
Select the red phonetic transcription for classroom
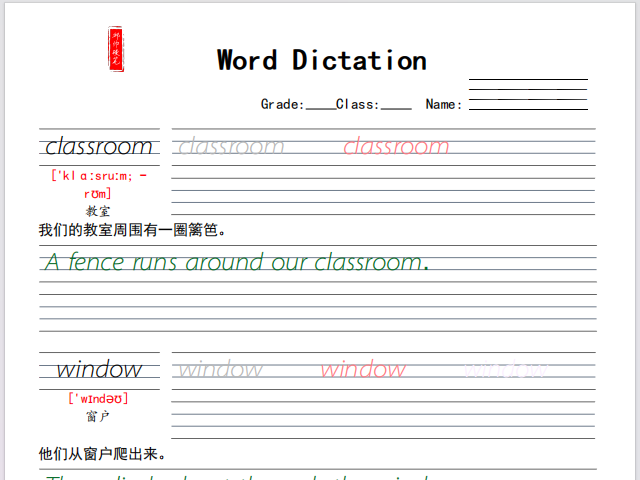(99, 184)
